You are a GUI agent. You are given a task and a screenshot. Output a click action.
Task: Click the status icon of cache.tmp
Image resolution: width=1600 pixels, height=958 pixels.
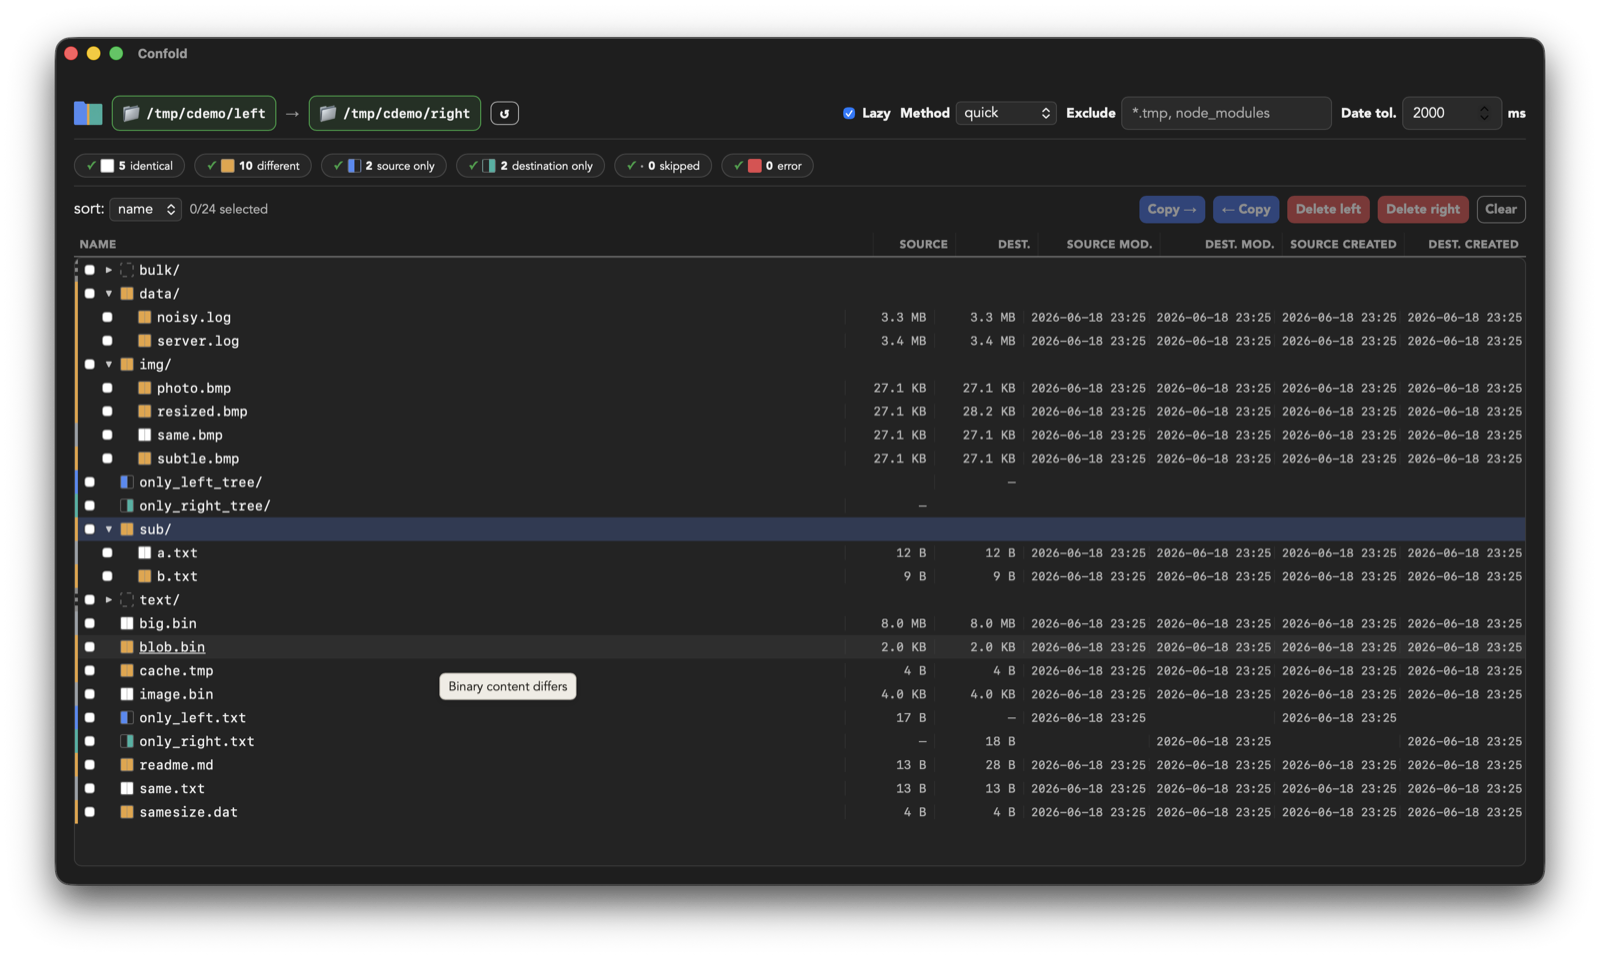tap(127, 671)
